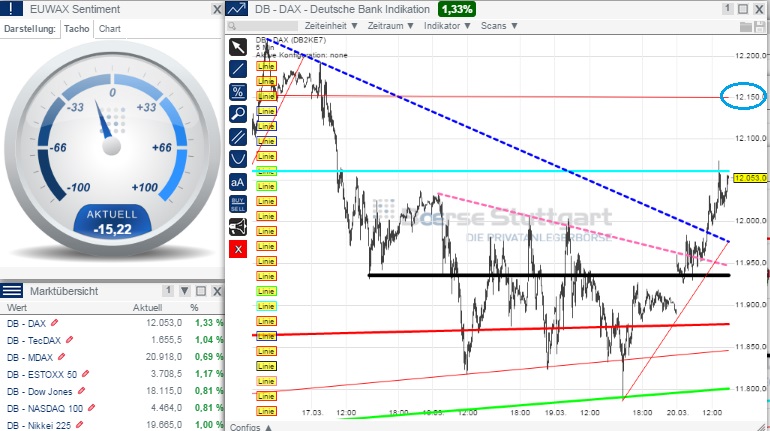Click the 18.115,0 value in Dow Jones row
This screenshot has height=431, width=770.
click(164, 391)
